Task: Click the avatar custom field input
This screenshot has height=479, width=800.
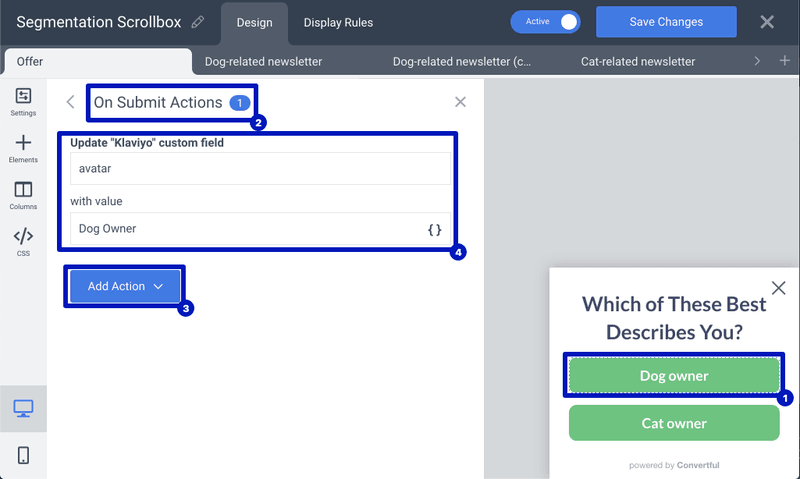Action: [260, 168]
